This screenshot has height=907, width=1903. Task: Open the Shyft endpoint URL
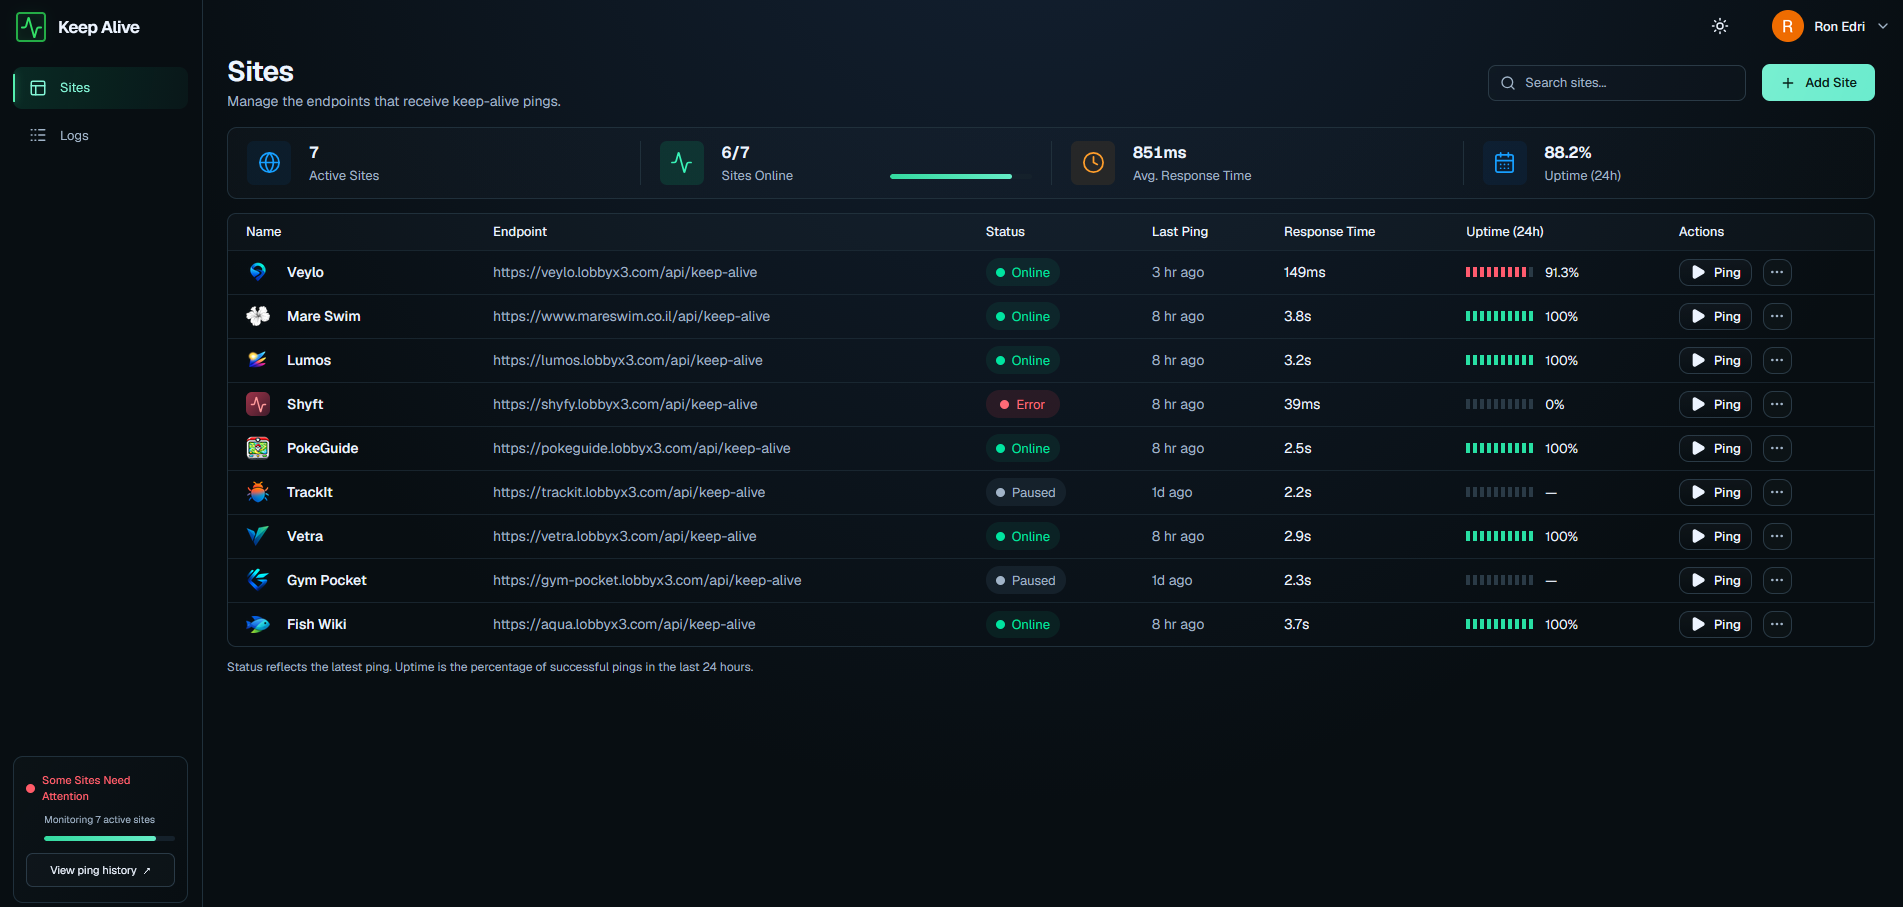tap(625, 404)
